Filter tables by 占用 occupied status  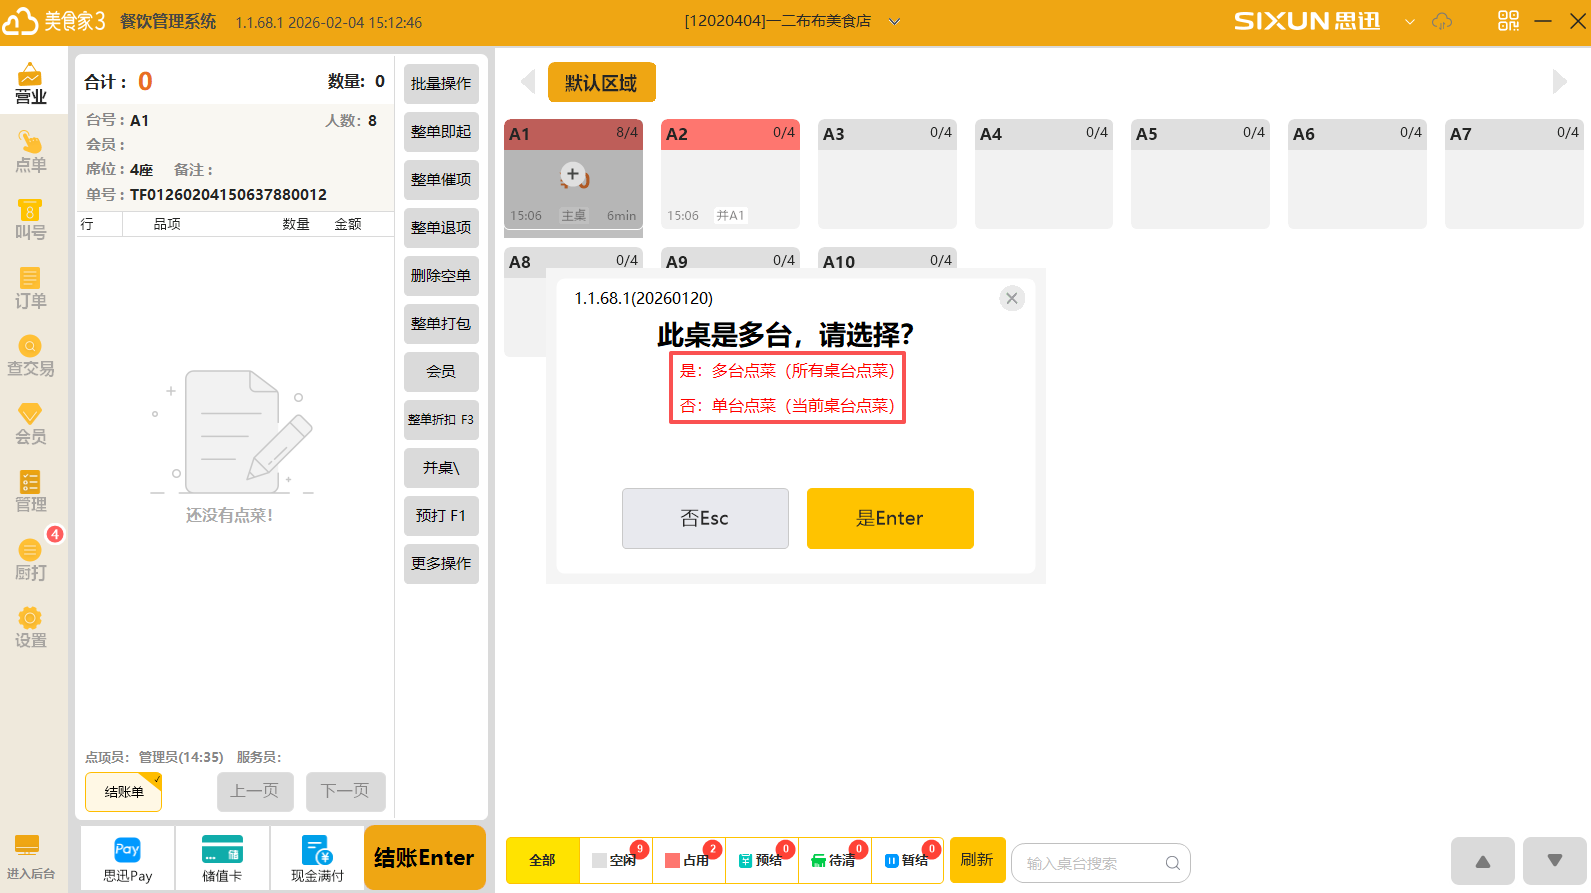[x=688, y=860]
